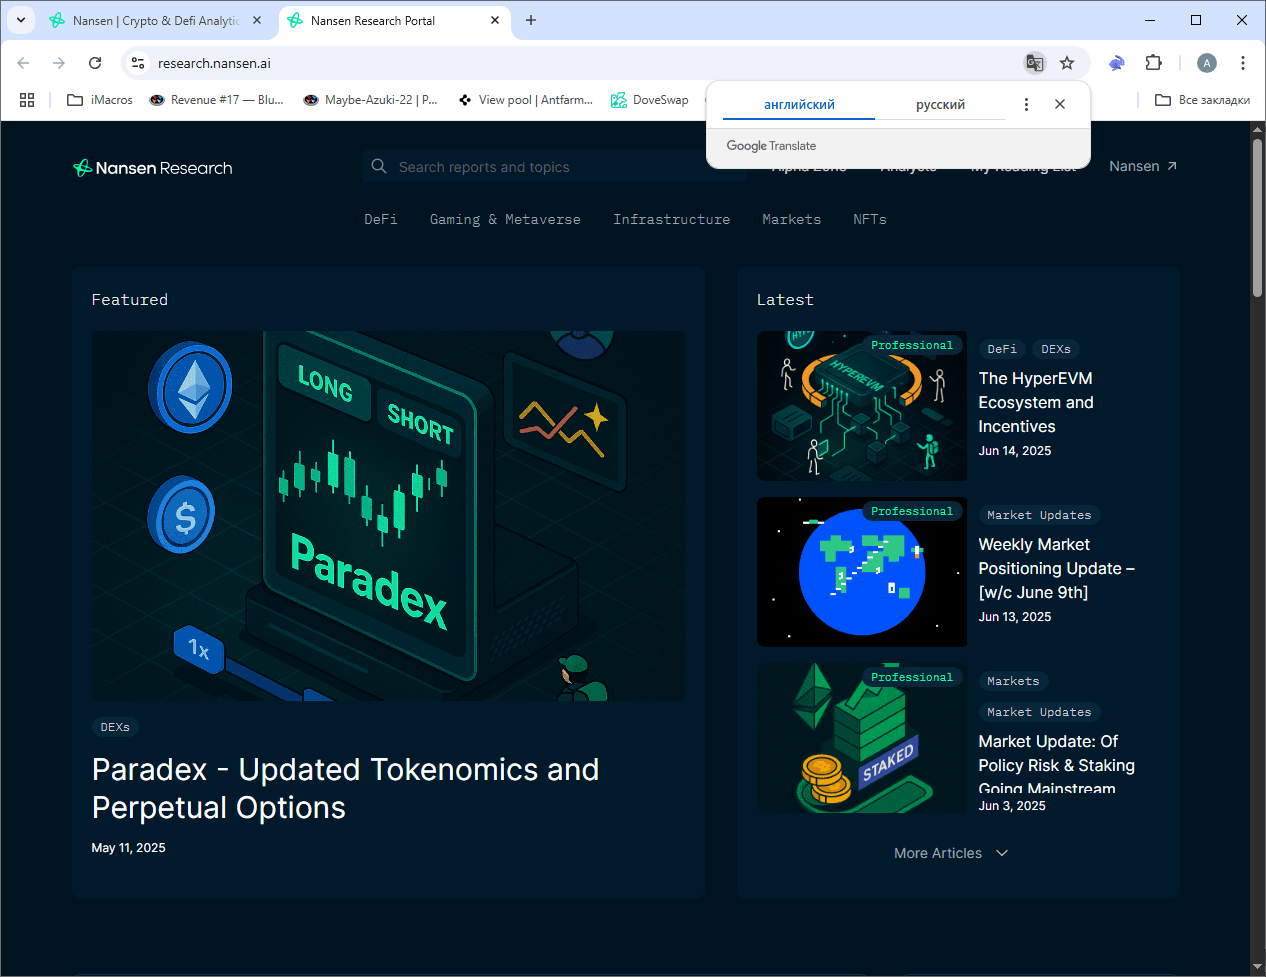
Task: Open the Markets category menu
Action: (x=791, y=219)
